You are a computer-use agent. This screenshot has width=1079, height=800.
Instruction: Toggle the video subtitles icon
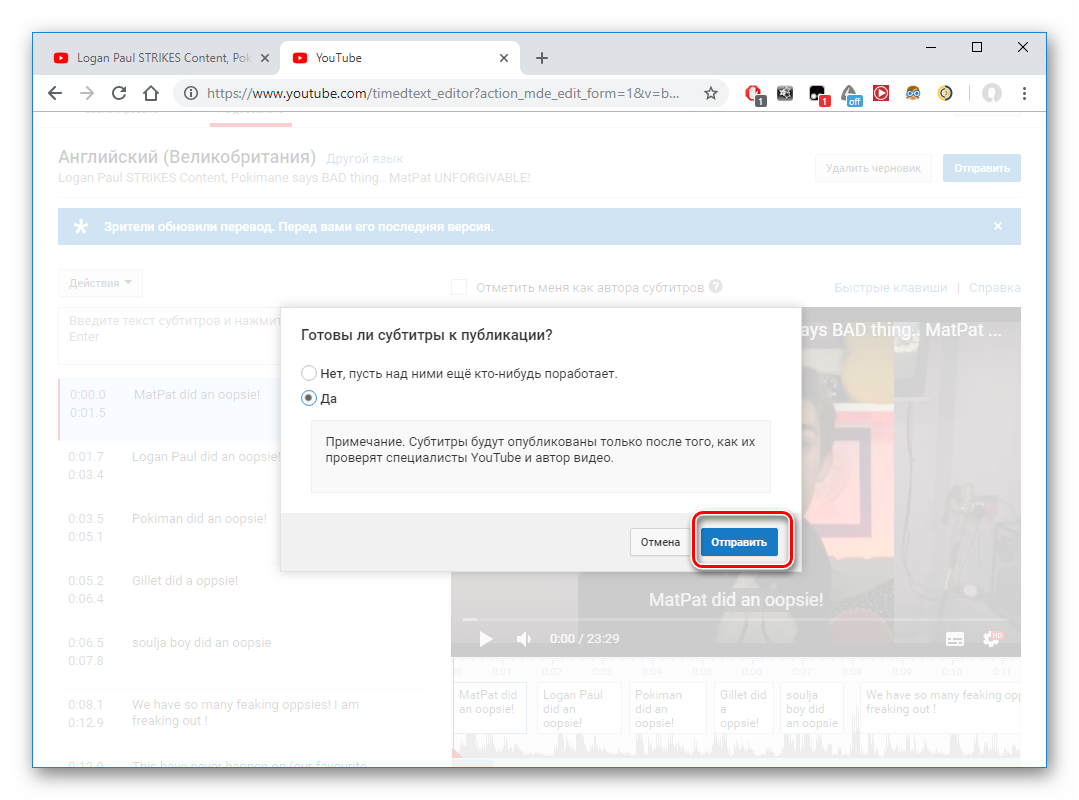[x=955, y=639]
